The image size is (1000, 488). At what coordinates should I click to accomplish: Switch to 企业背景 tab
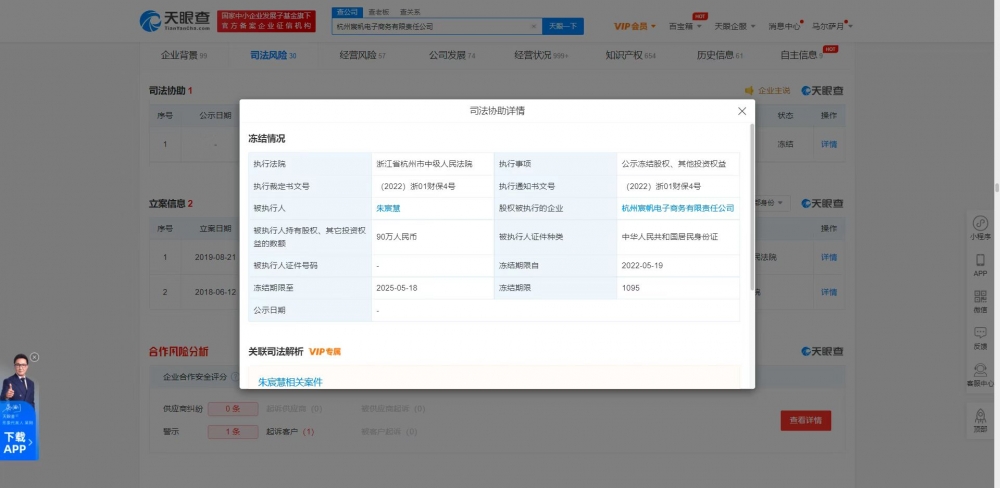184,55
